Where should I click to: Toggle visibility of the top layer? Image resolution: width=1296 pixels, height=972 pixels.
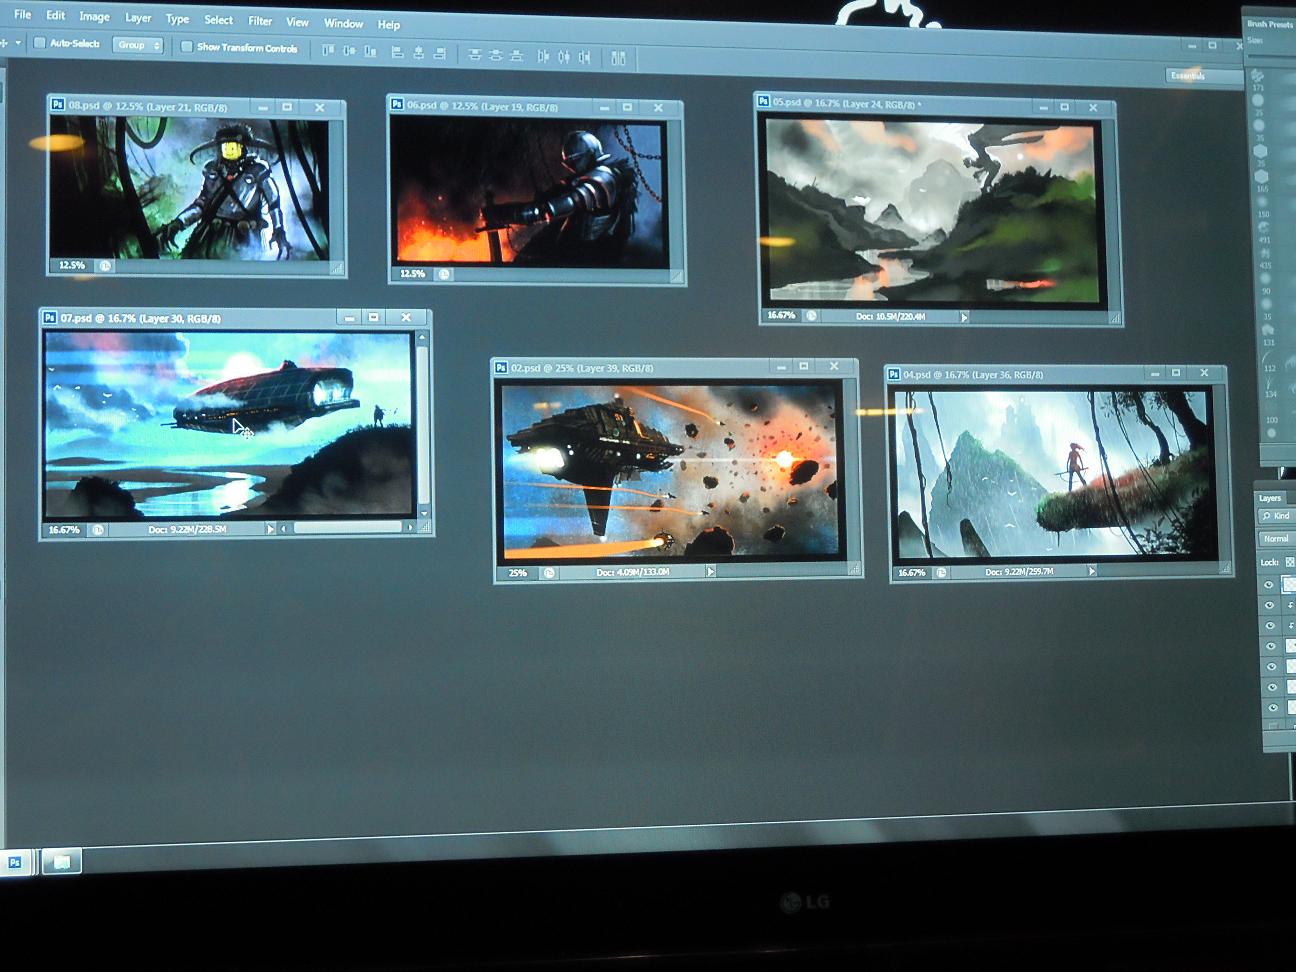coord(1269,585)
